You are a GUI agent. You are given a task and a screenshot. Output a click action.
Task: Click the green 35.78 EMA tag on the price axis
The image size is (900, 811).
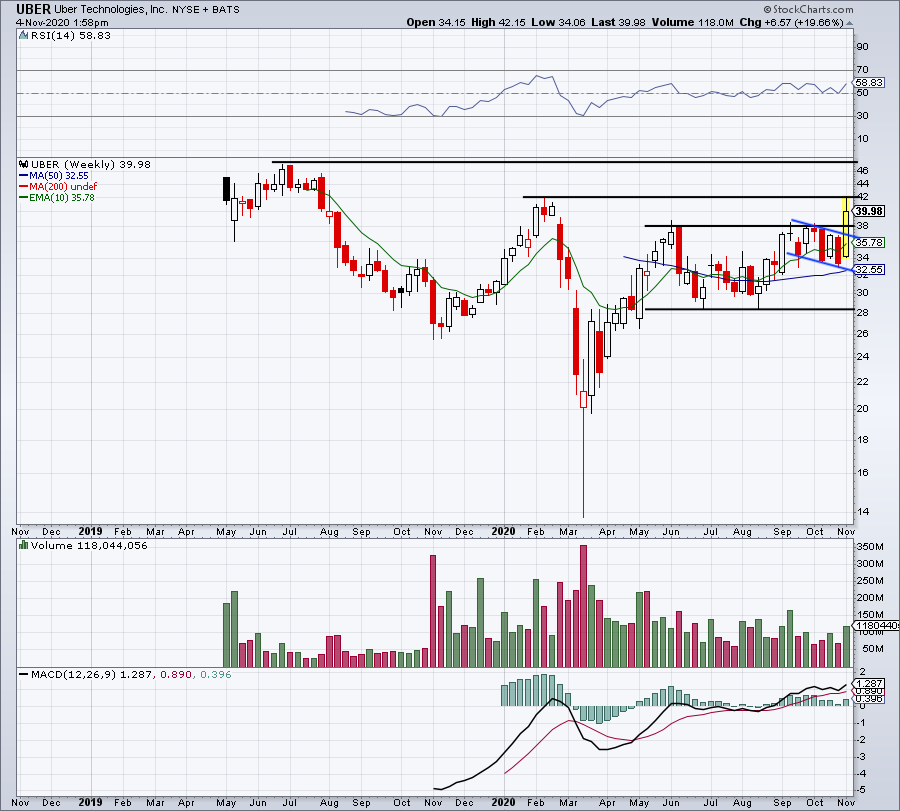(x=869, y=243)
